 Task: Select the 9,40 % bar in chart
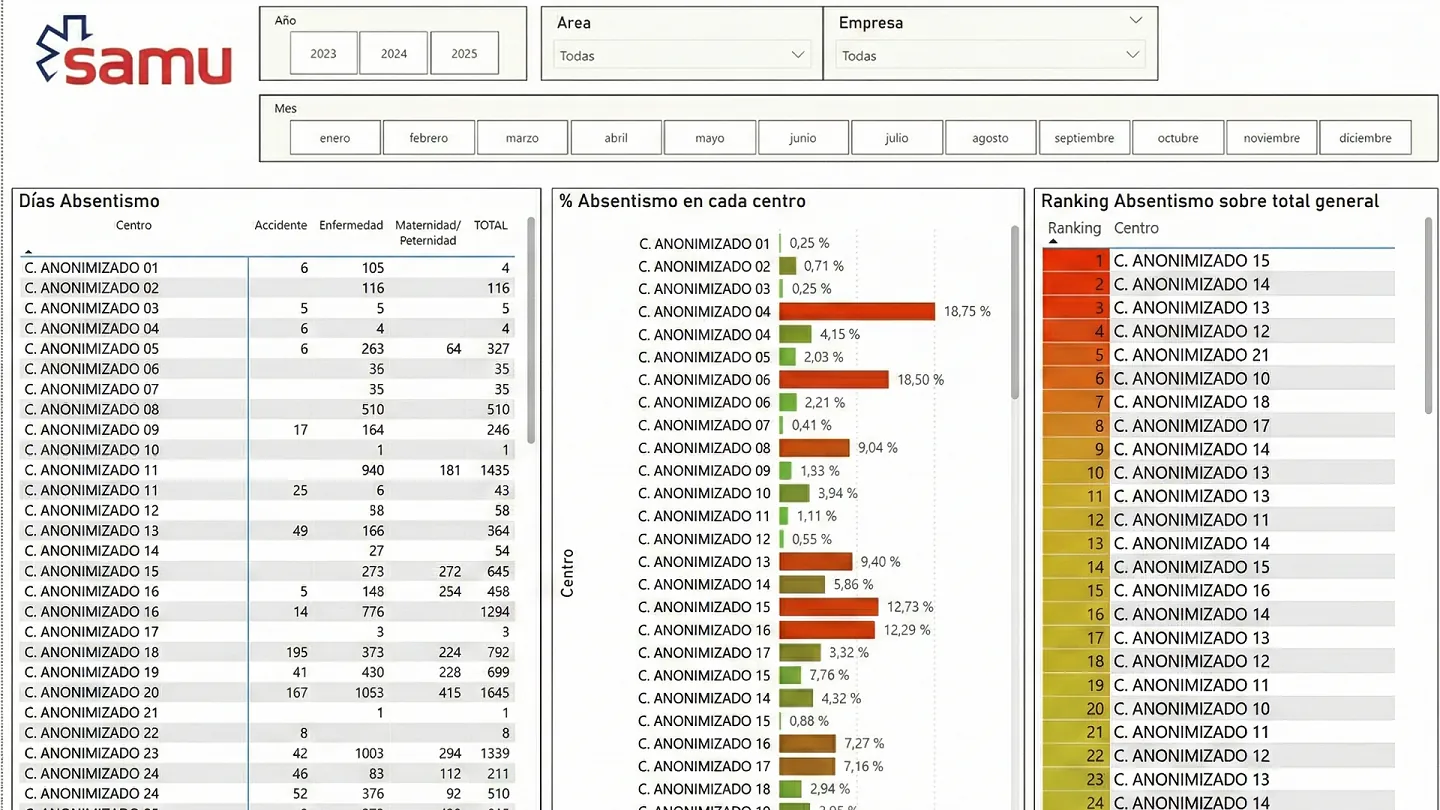[x=815, y=562]
